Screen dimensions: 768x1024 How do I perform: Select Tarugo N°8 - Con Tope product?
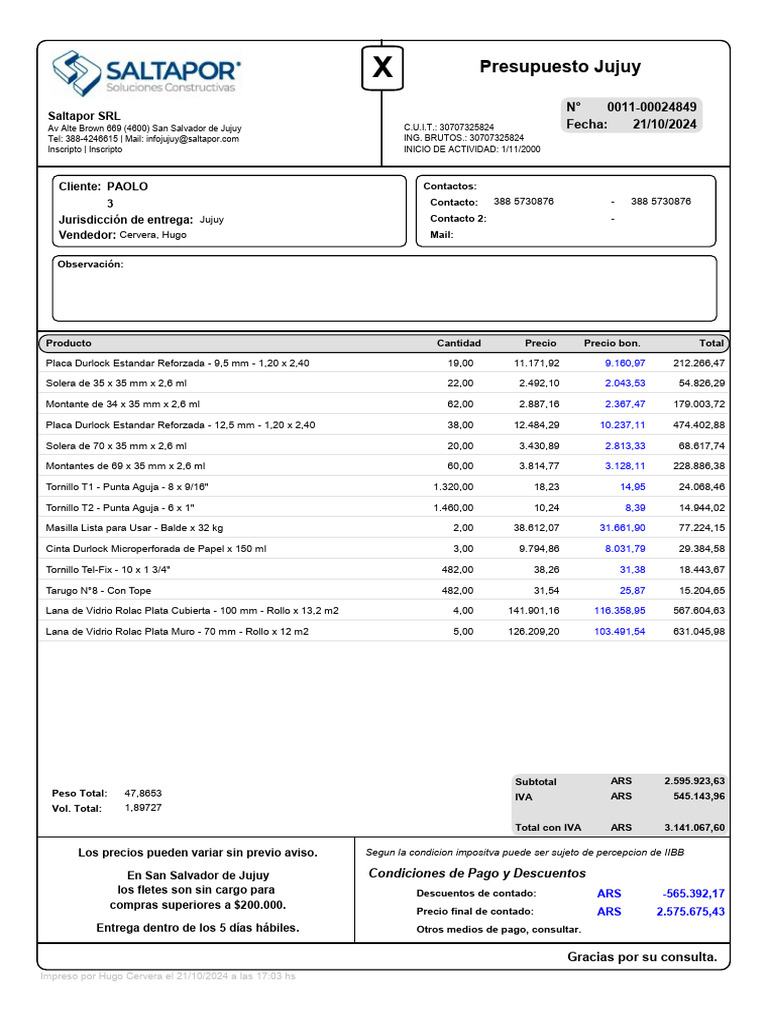pos(98,591)
